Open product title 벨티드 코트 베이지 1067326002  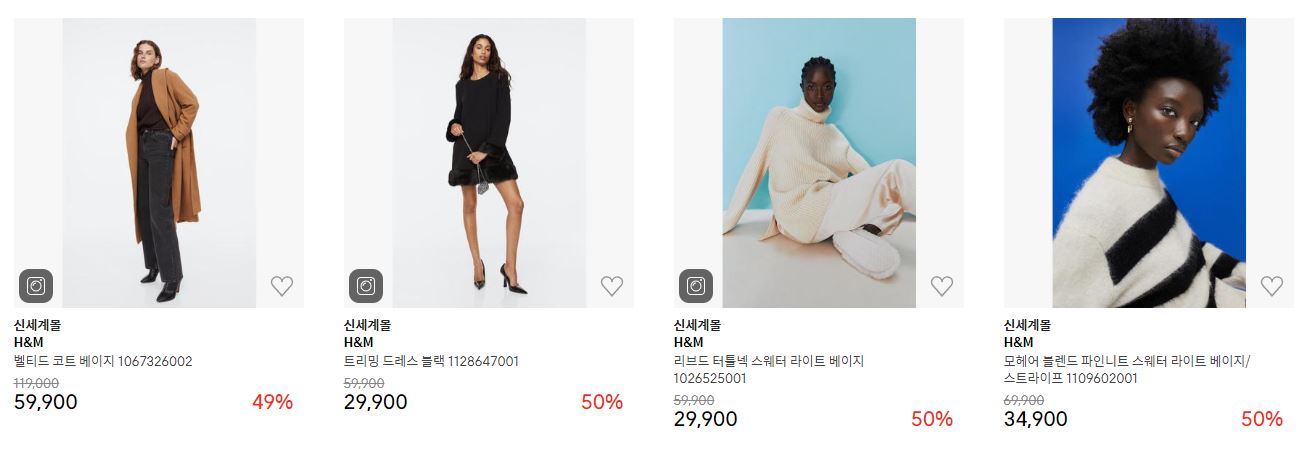pyautogui.click(x=103, y=361)
